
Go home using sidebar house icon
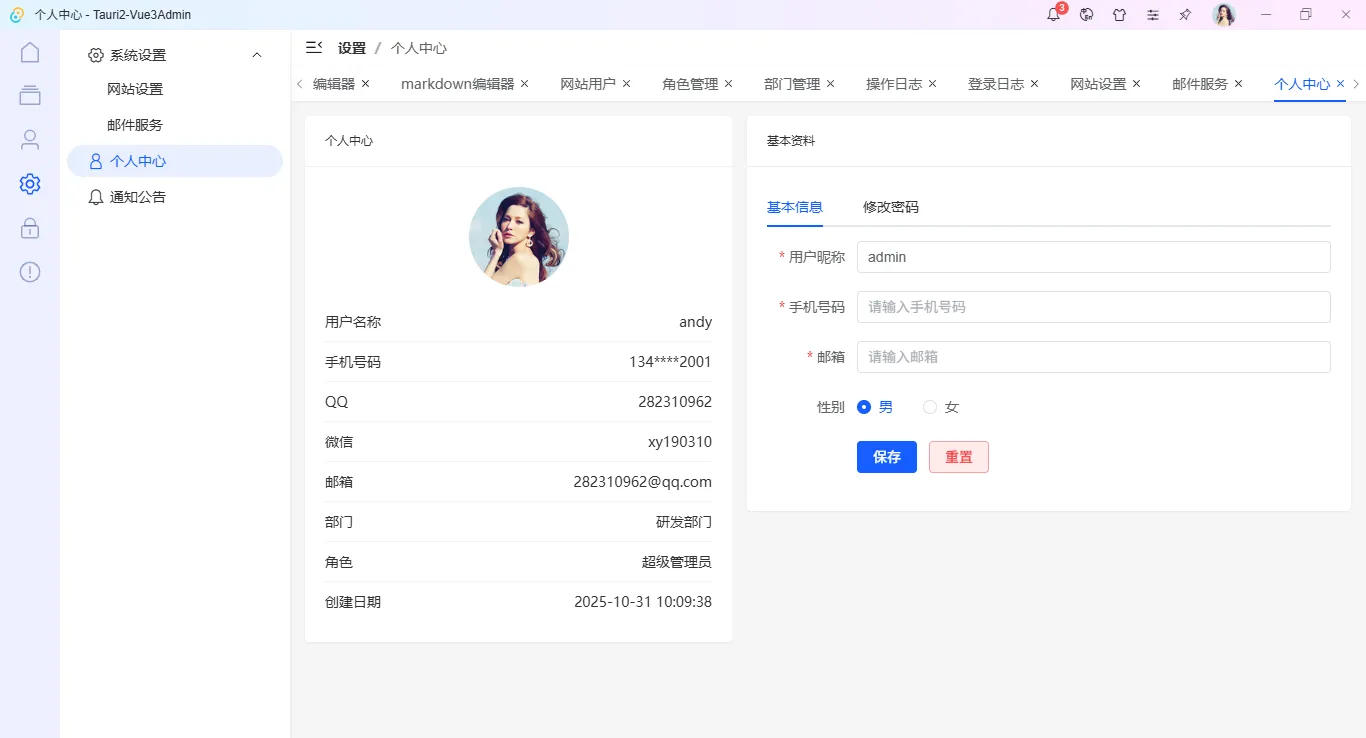pos(29,51)
